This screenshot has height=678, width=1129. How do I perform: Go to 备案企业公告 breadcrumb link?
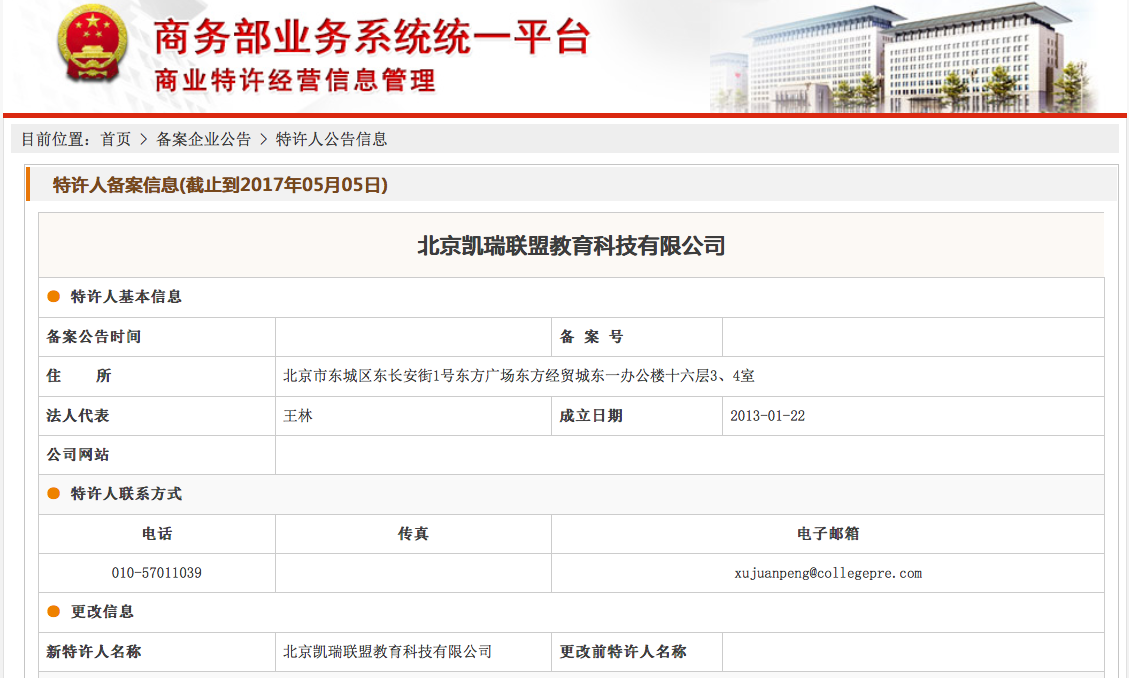pyautogui.click(x=204, y=139)
